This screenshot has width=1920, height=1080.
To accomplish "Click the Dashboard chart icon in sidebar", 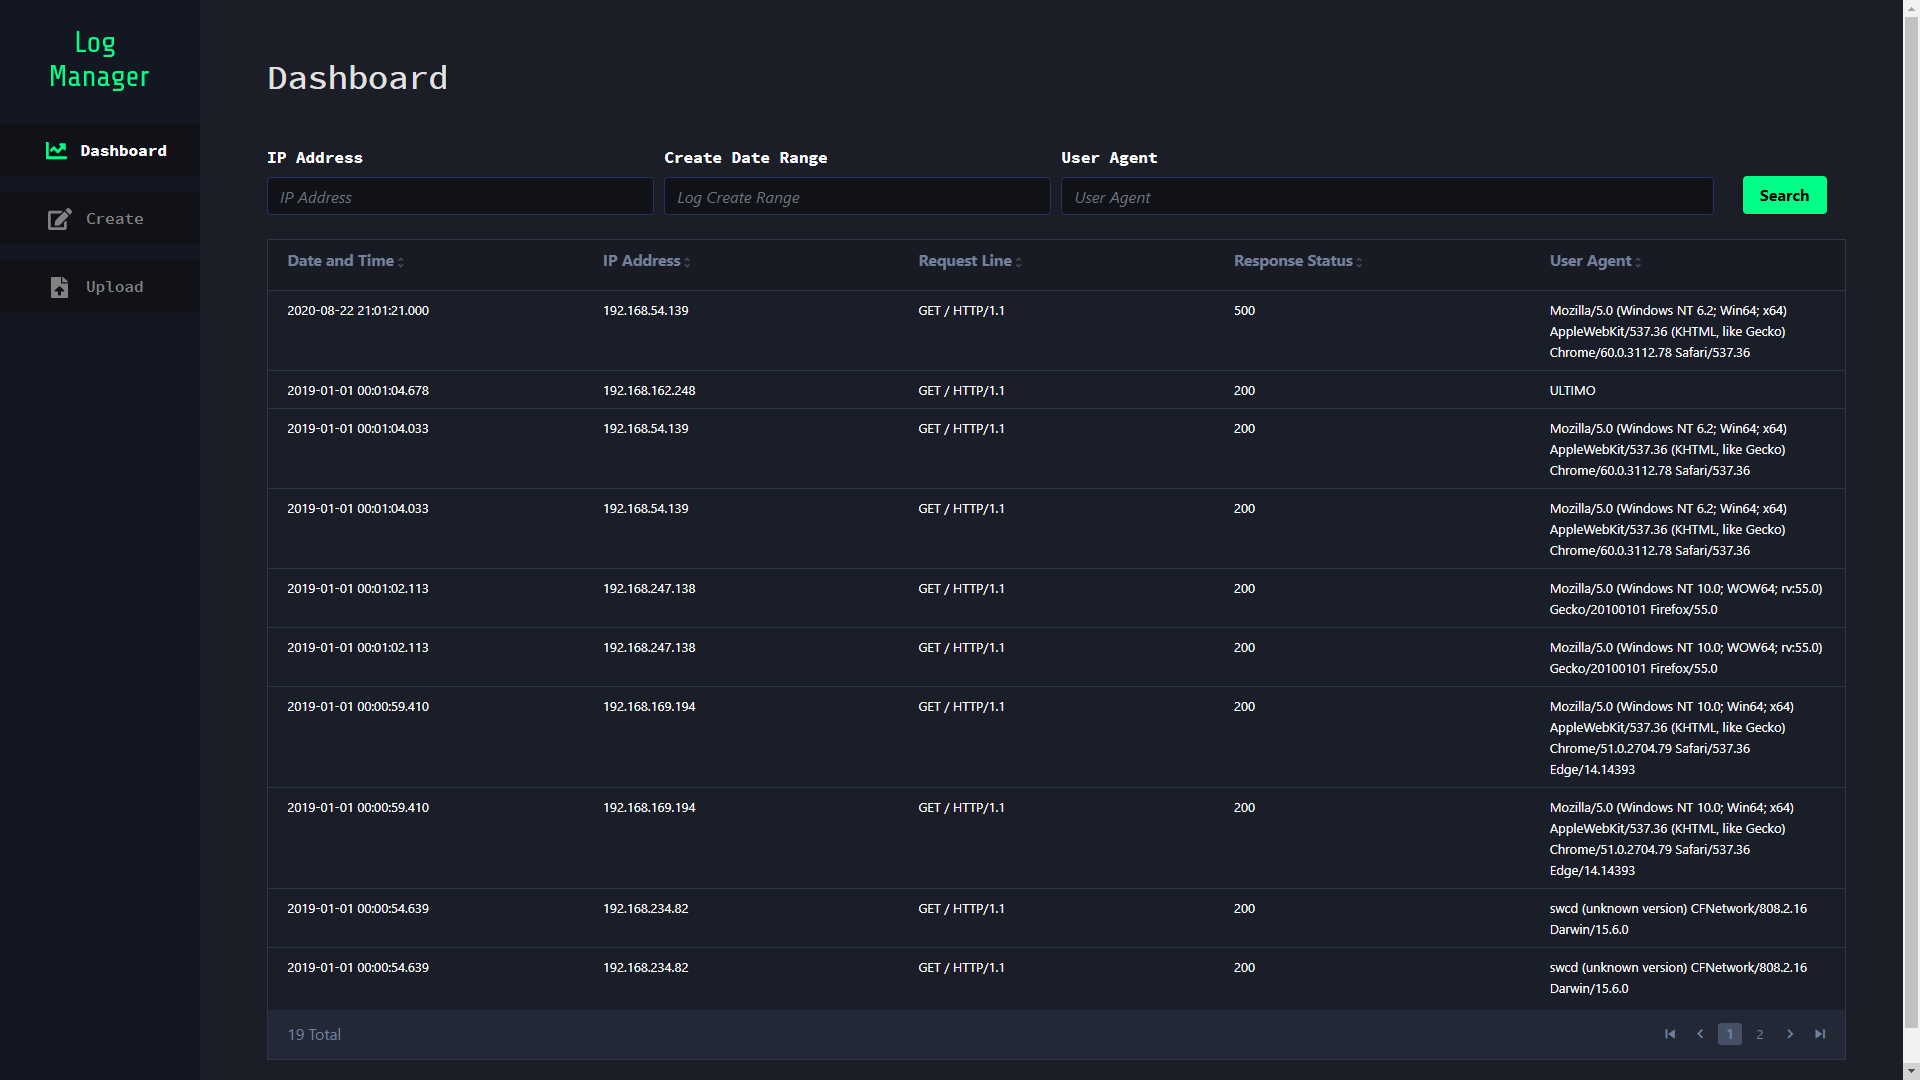I will click(x=57, y=151).
